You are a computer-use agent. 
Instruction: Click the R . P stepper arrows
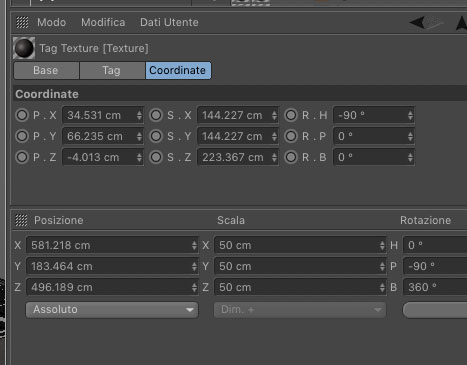(x=410, y=136)
